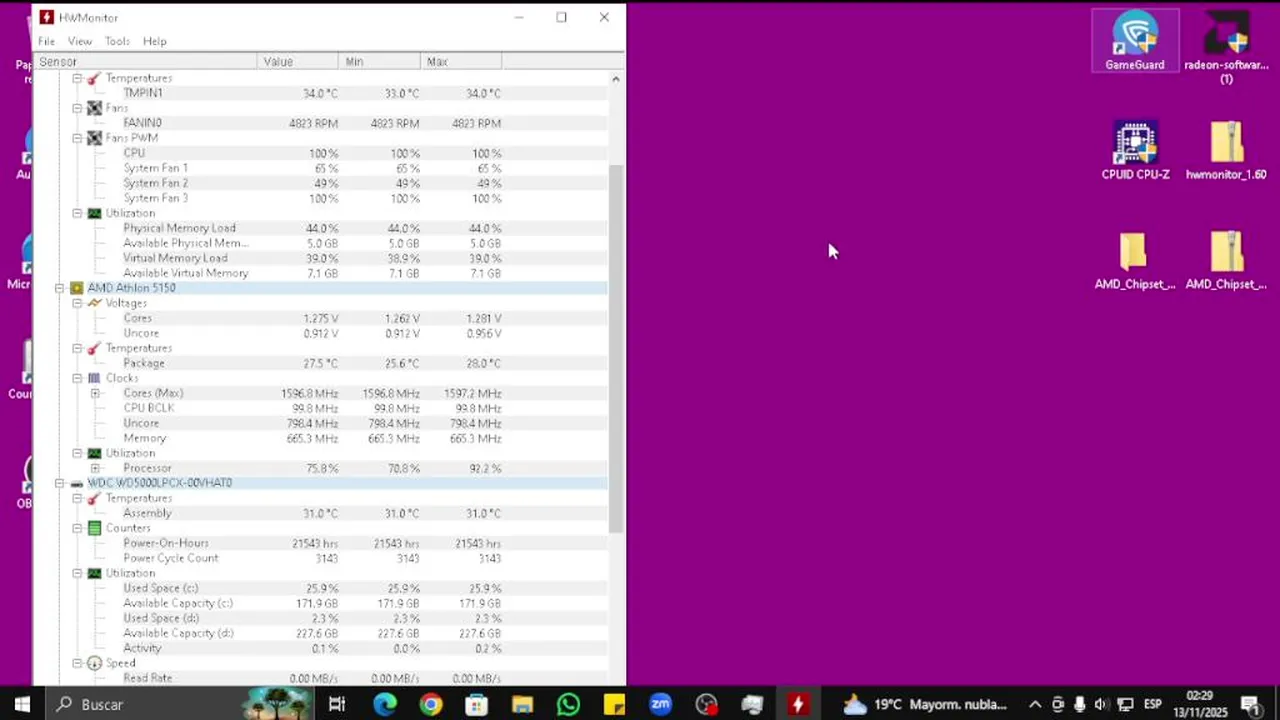This screenshot has width=1280, height=720.
Task: Collapse the Utilization node above Physical Memory Load
Action: pyautogui.click(x=77, y=213)
